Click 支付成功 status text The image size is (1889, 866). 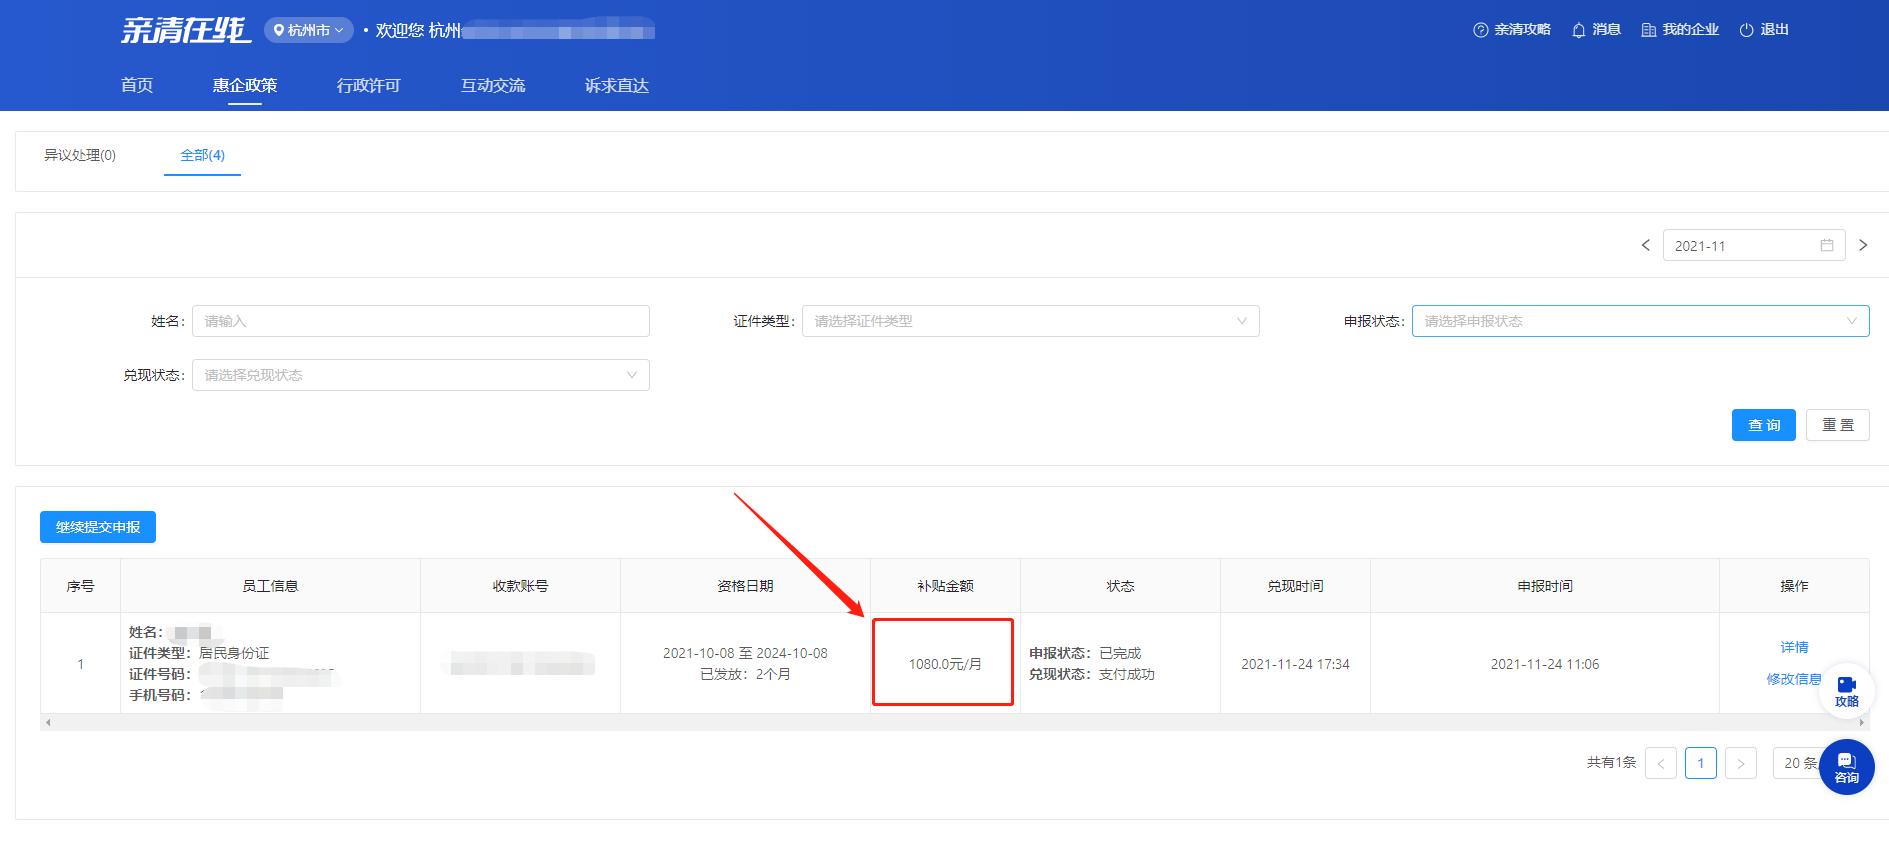tap(1126, 674)
